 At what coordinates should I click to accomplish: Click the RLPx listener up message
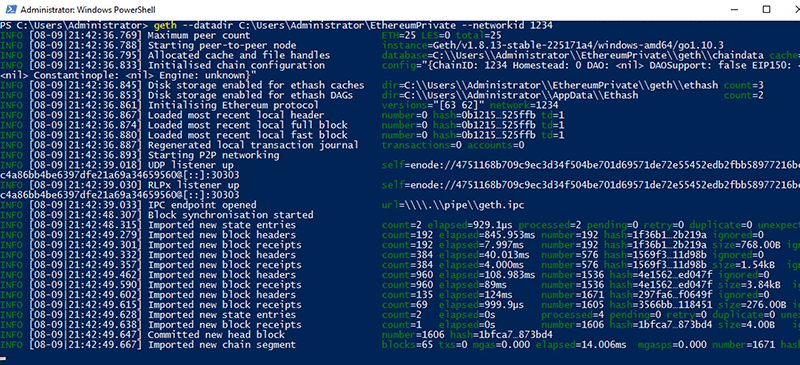coord(193,185)
